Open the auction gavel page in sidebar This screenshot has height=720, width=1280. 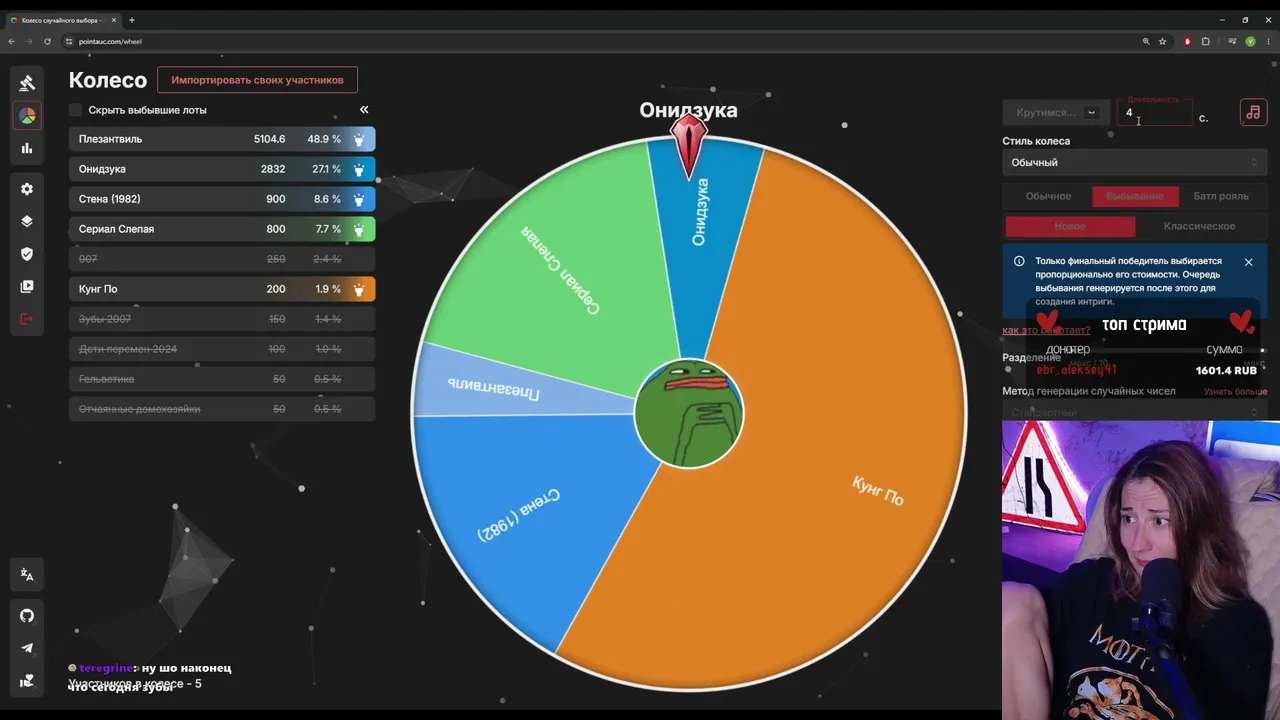click(27, 83)
